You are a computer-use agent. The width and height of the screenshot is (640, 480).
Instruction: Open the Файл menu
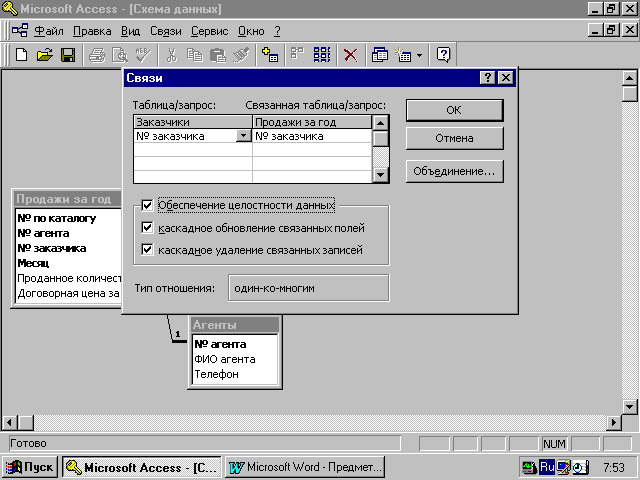[x=49, y=31]
